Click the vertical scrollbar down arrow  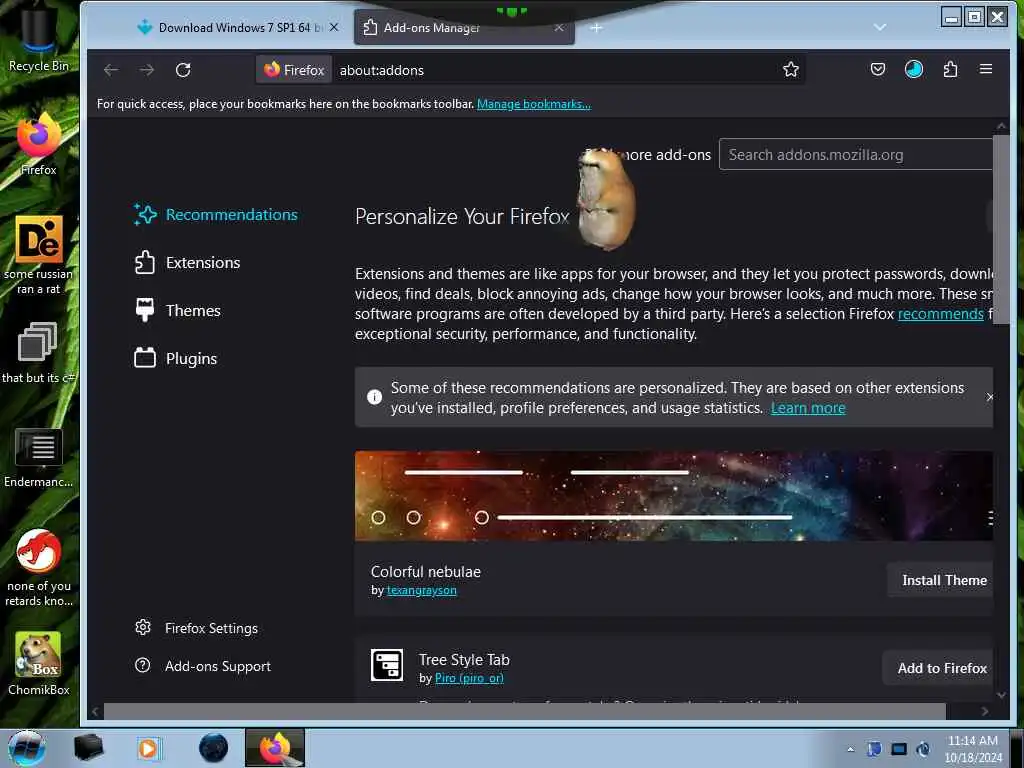1001,695
